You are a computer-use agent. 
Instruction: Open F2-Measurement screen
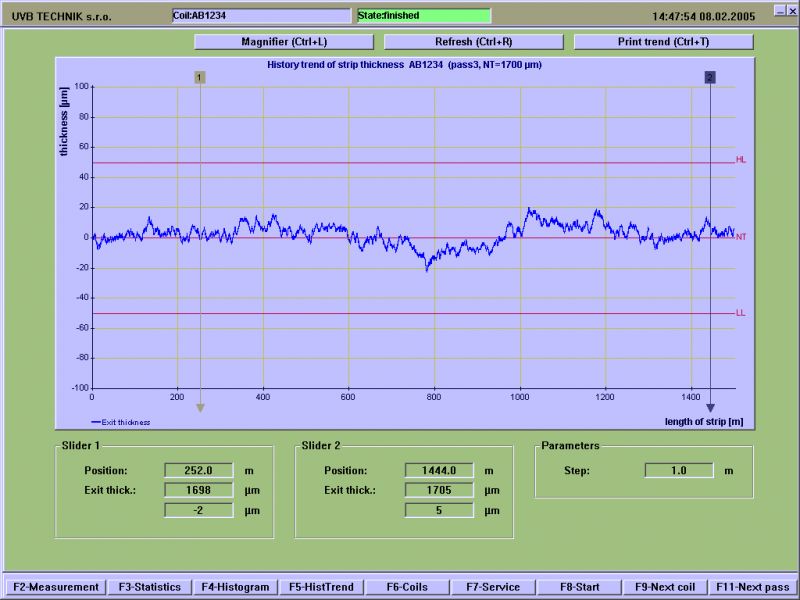(55, 587)
